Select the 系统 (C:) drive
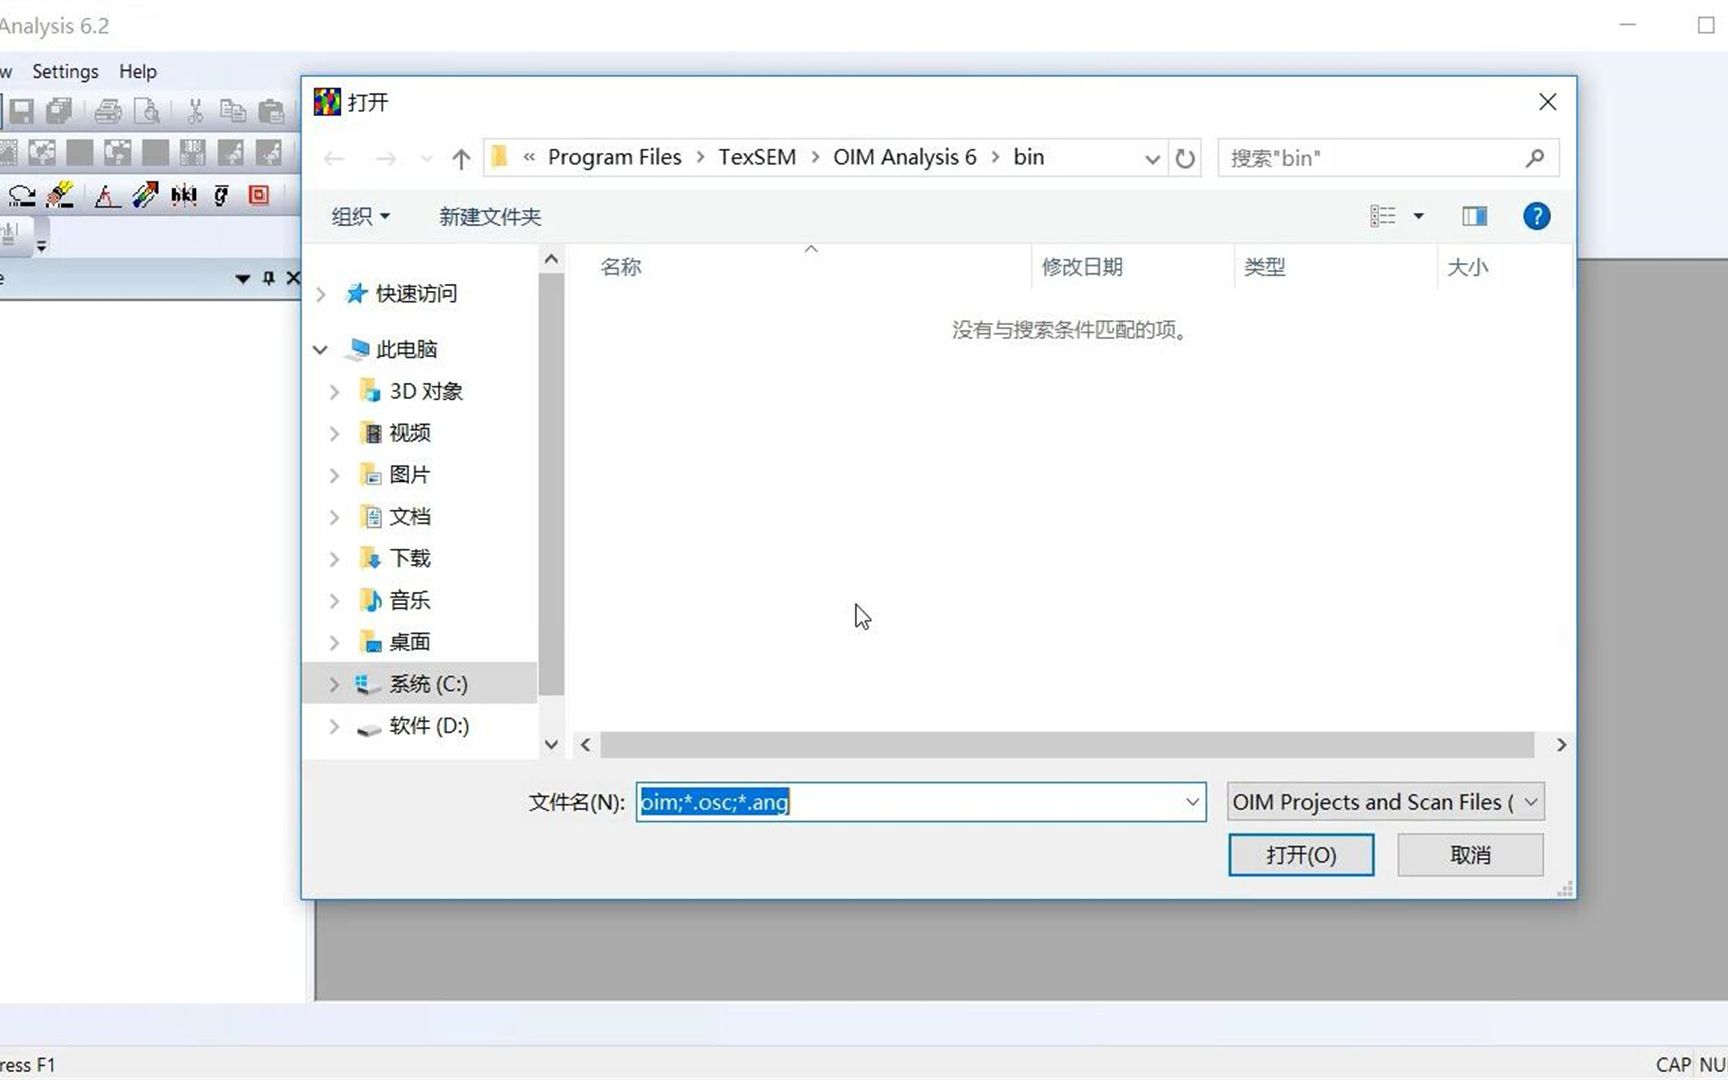Screen dimensions: 1728x1080 pyautogui.click(x=428, y=684)
